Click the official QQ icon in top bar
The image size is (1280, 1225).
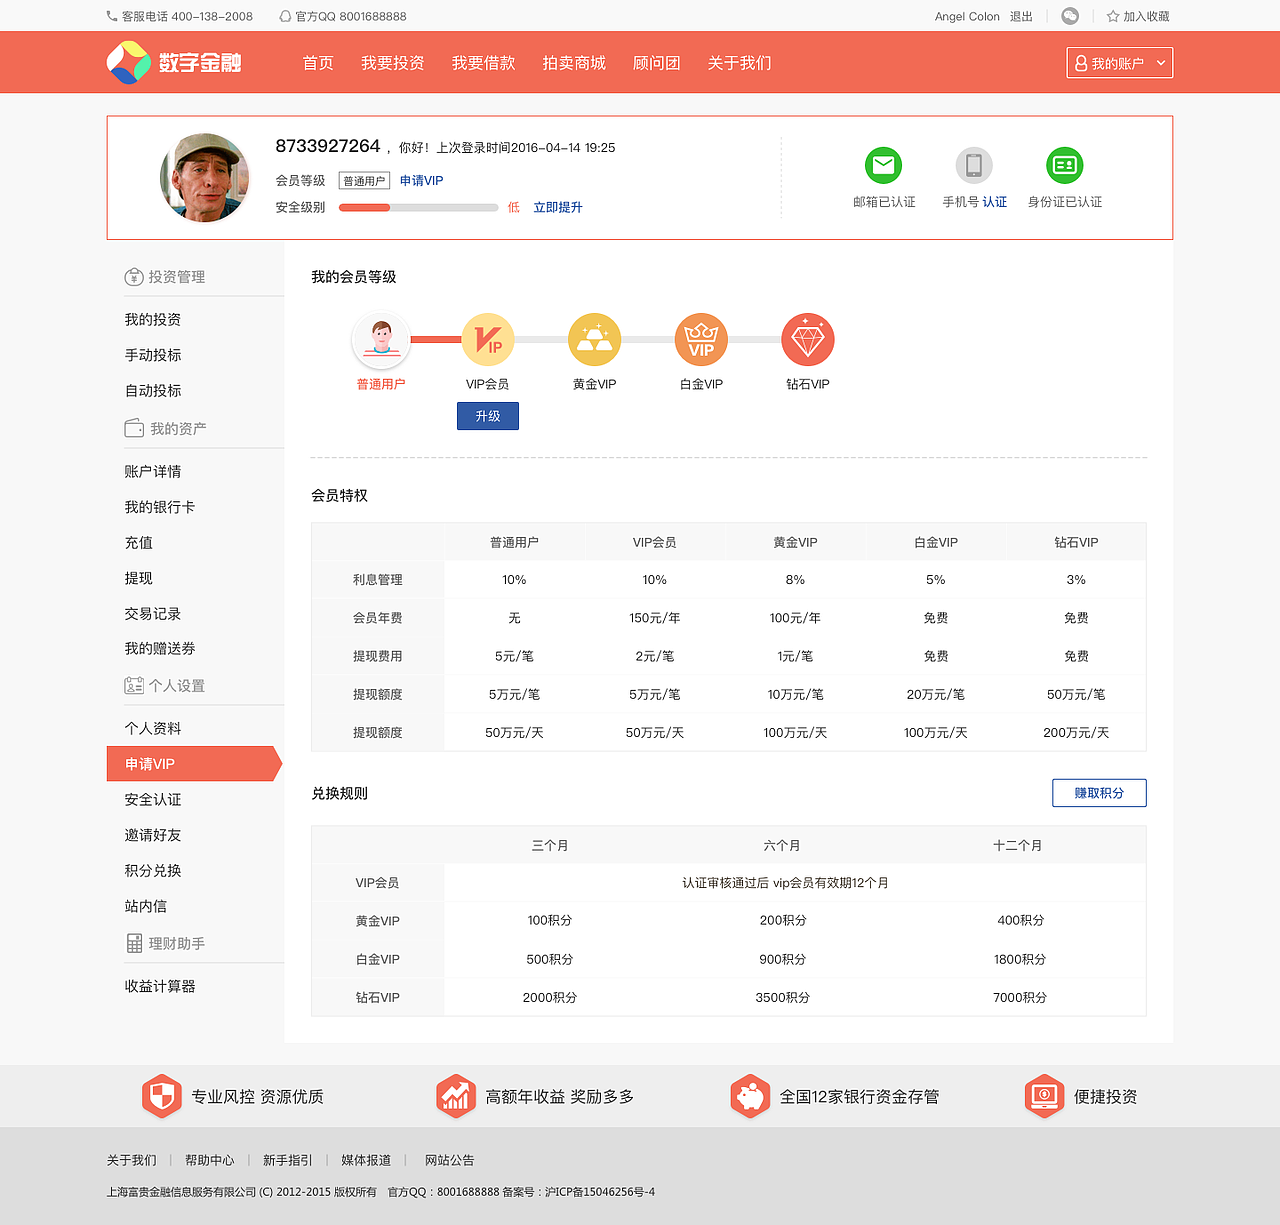(x=285, y=16)
